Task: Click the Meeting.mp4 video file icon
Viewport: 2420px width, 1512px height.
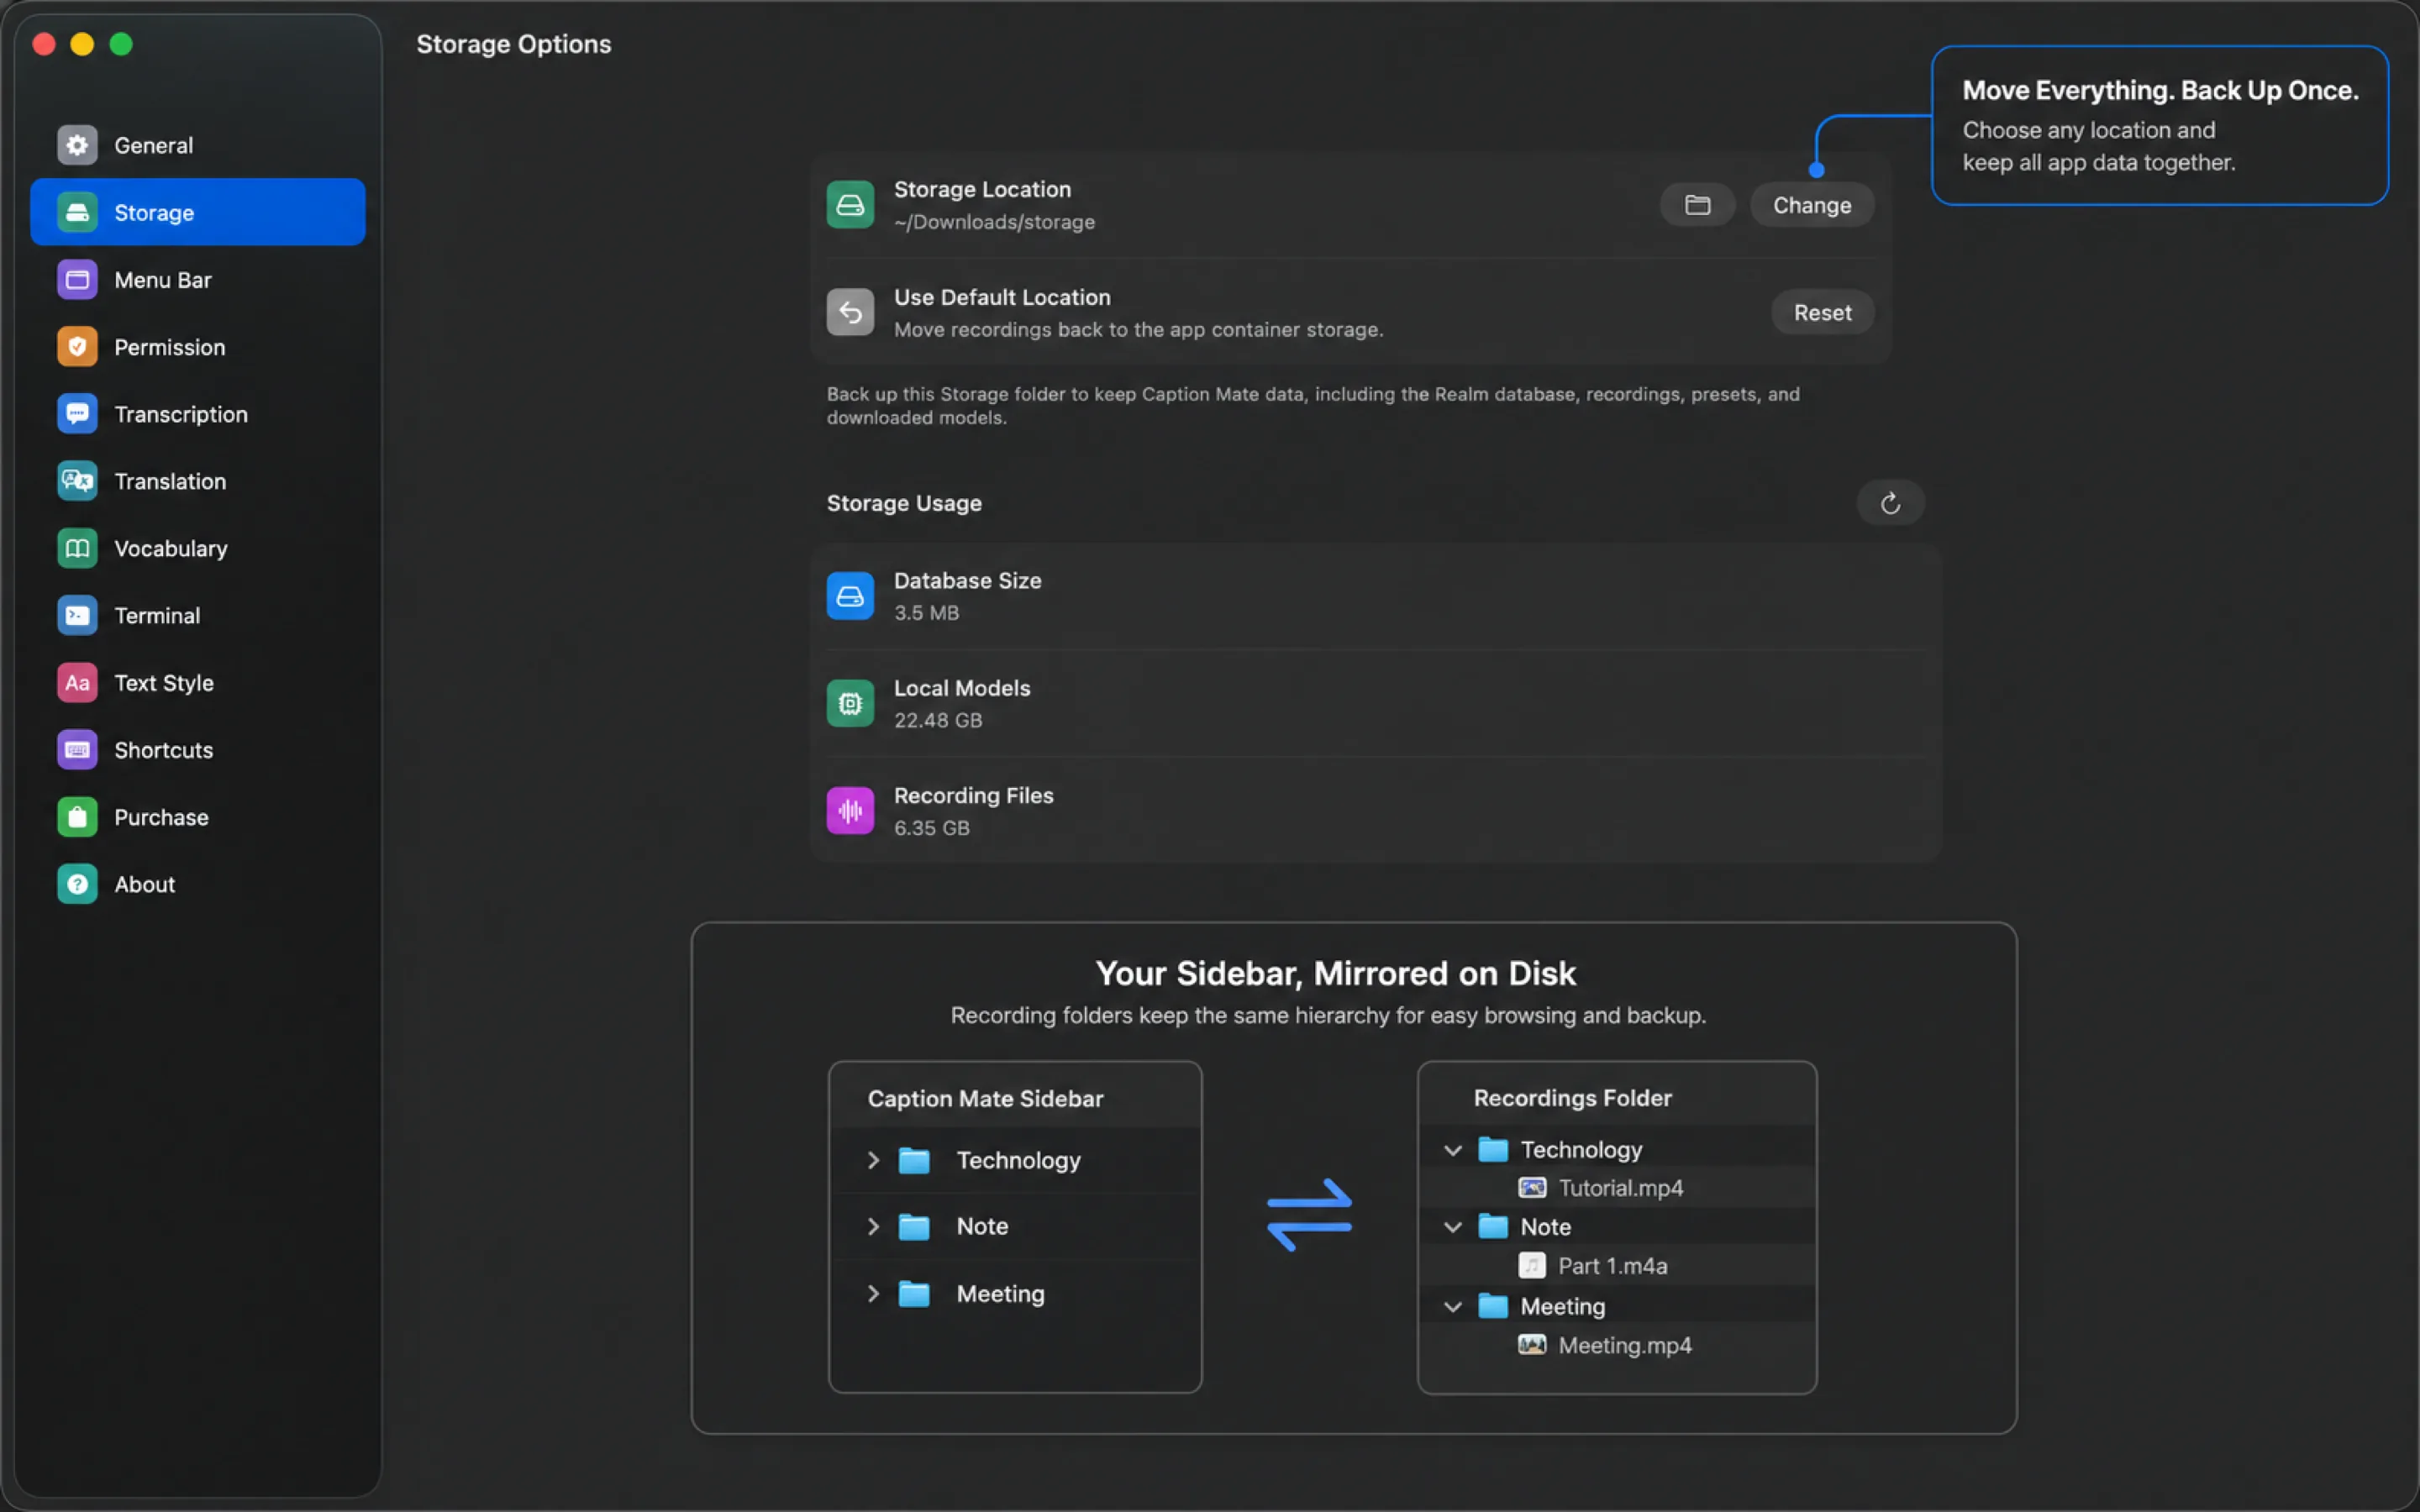Action: pos(1532,1345)
